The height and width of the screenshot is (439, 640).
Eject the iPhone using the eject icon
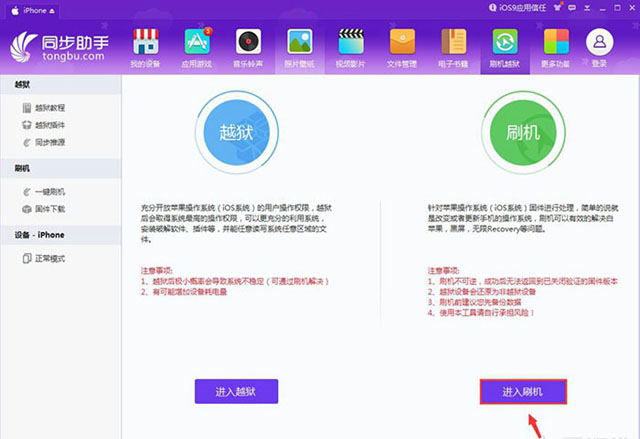point(52,11)
